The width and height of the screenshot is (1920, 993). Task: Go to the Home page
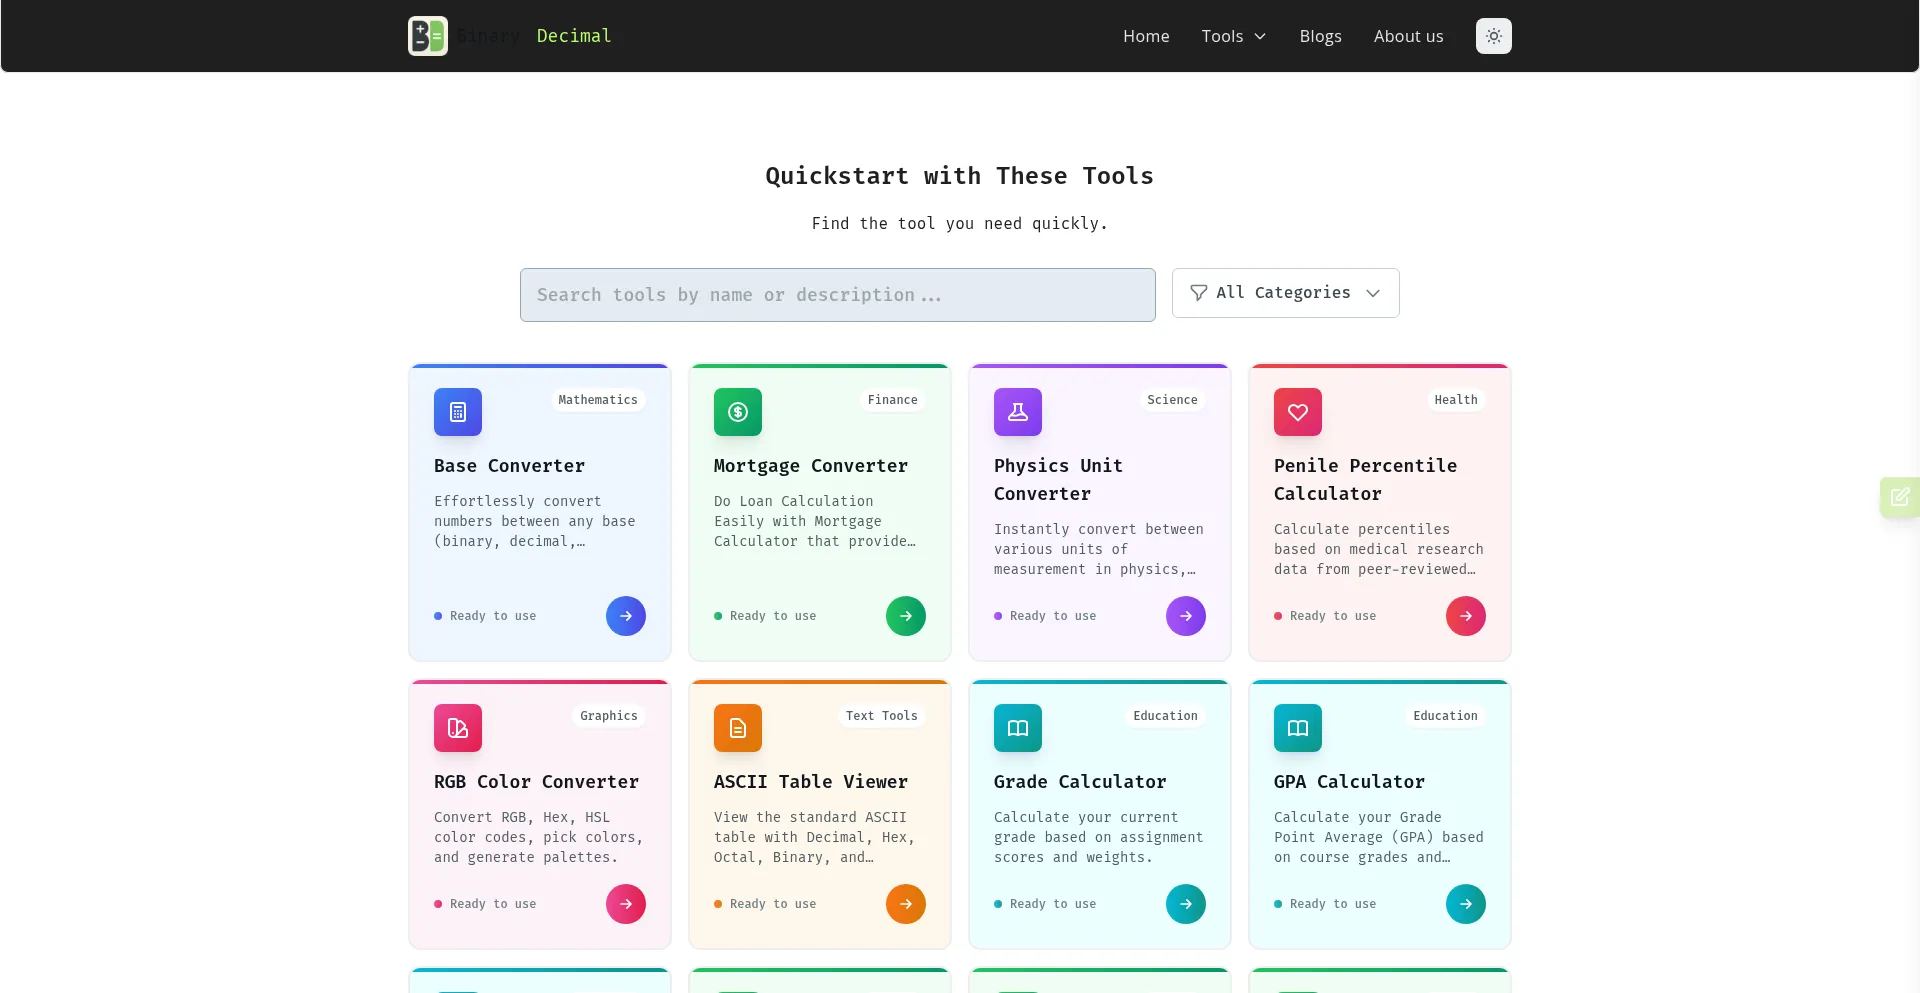coord(1146,36)
